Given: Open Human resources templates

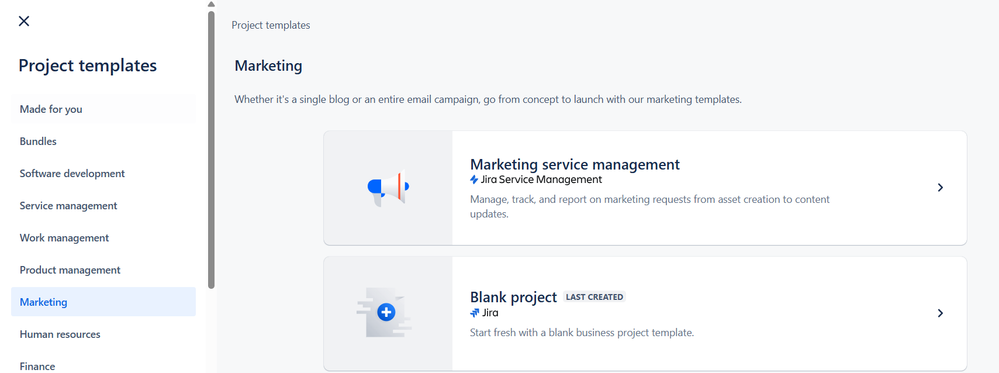Looking at the screenshot, I should coord(103,334).
